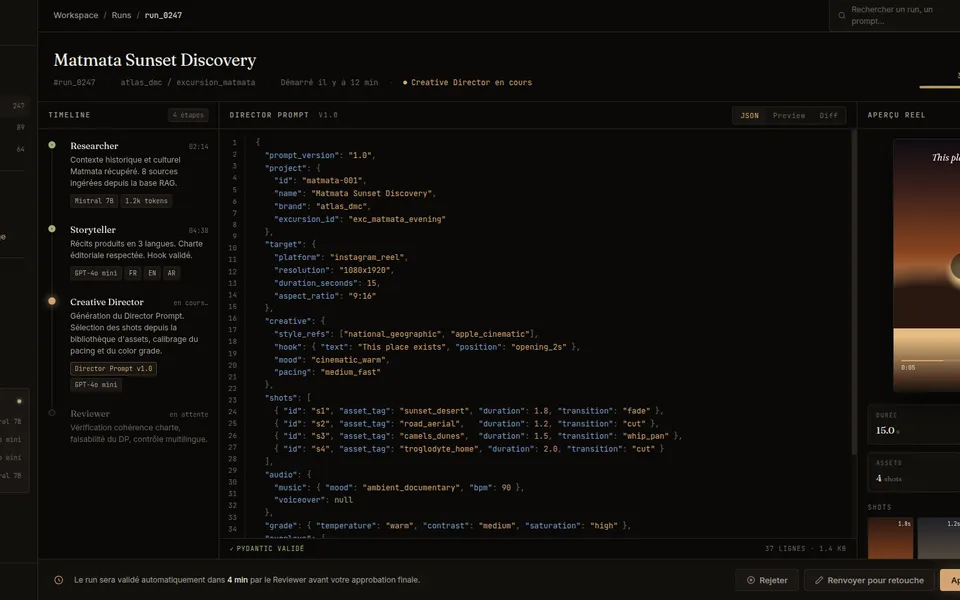The height and width of the screenshot is (600, 960).
Task: Open the Runs breadcrumb
Action: pos(121,15)
